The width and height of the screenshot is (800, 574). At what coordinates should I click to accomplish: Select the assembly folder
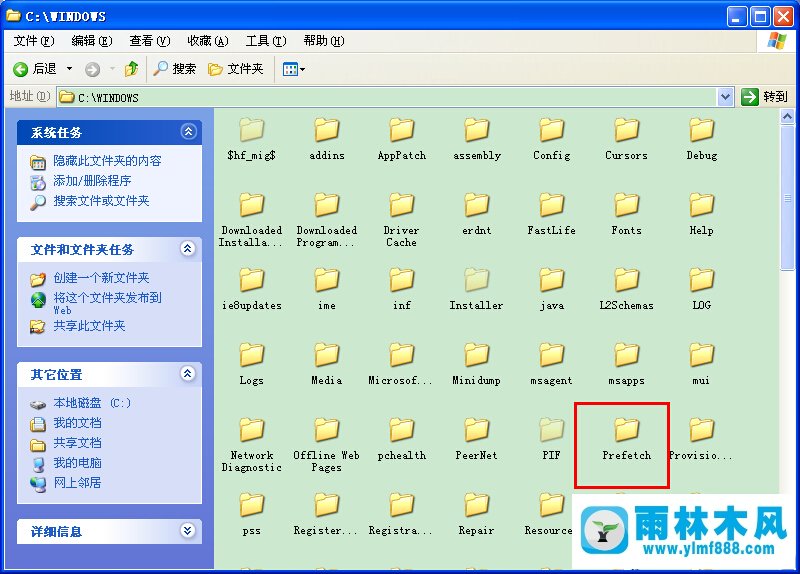[477, 139]
